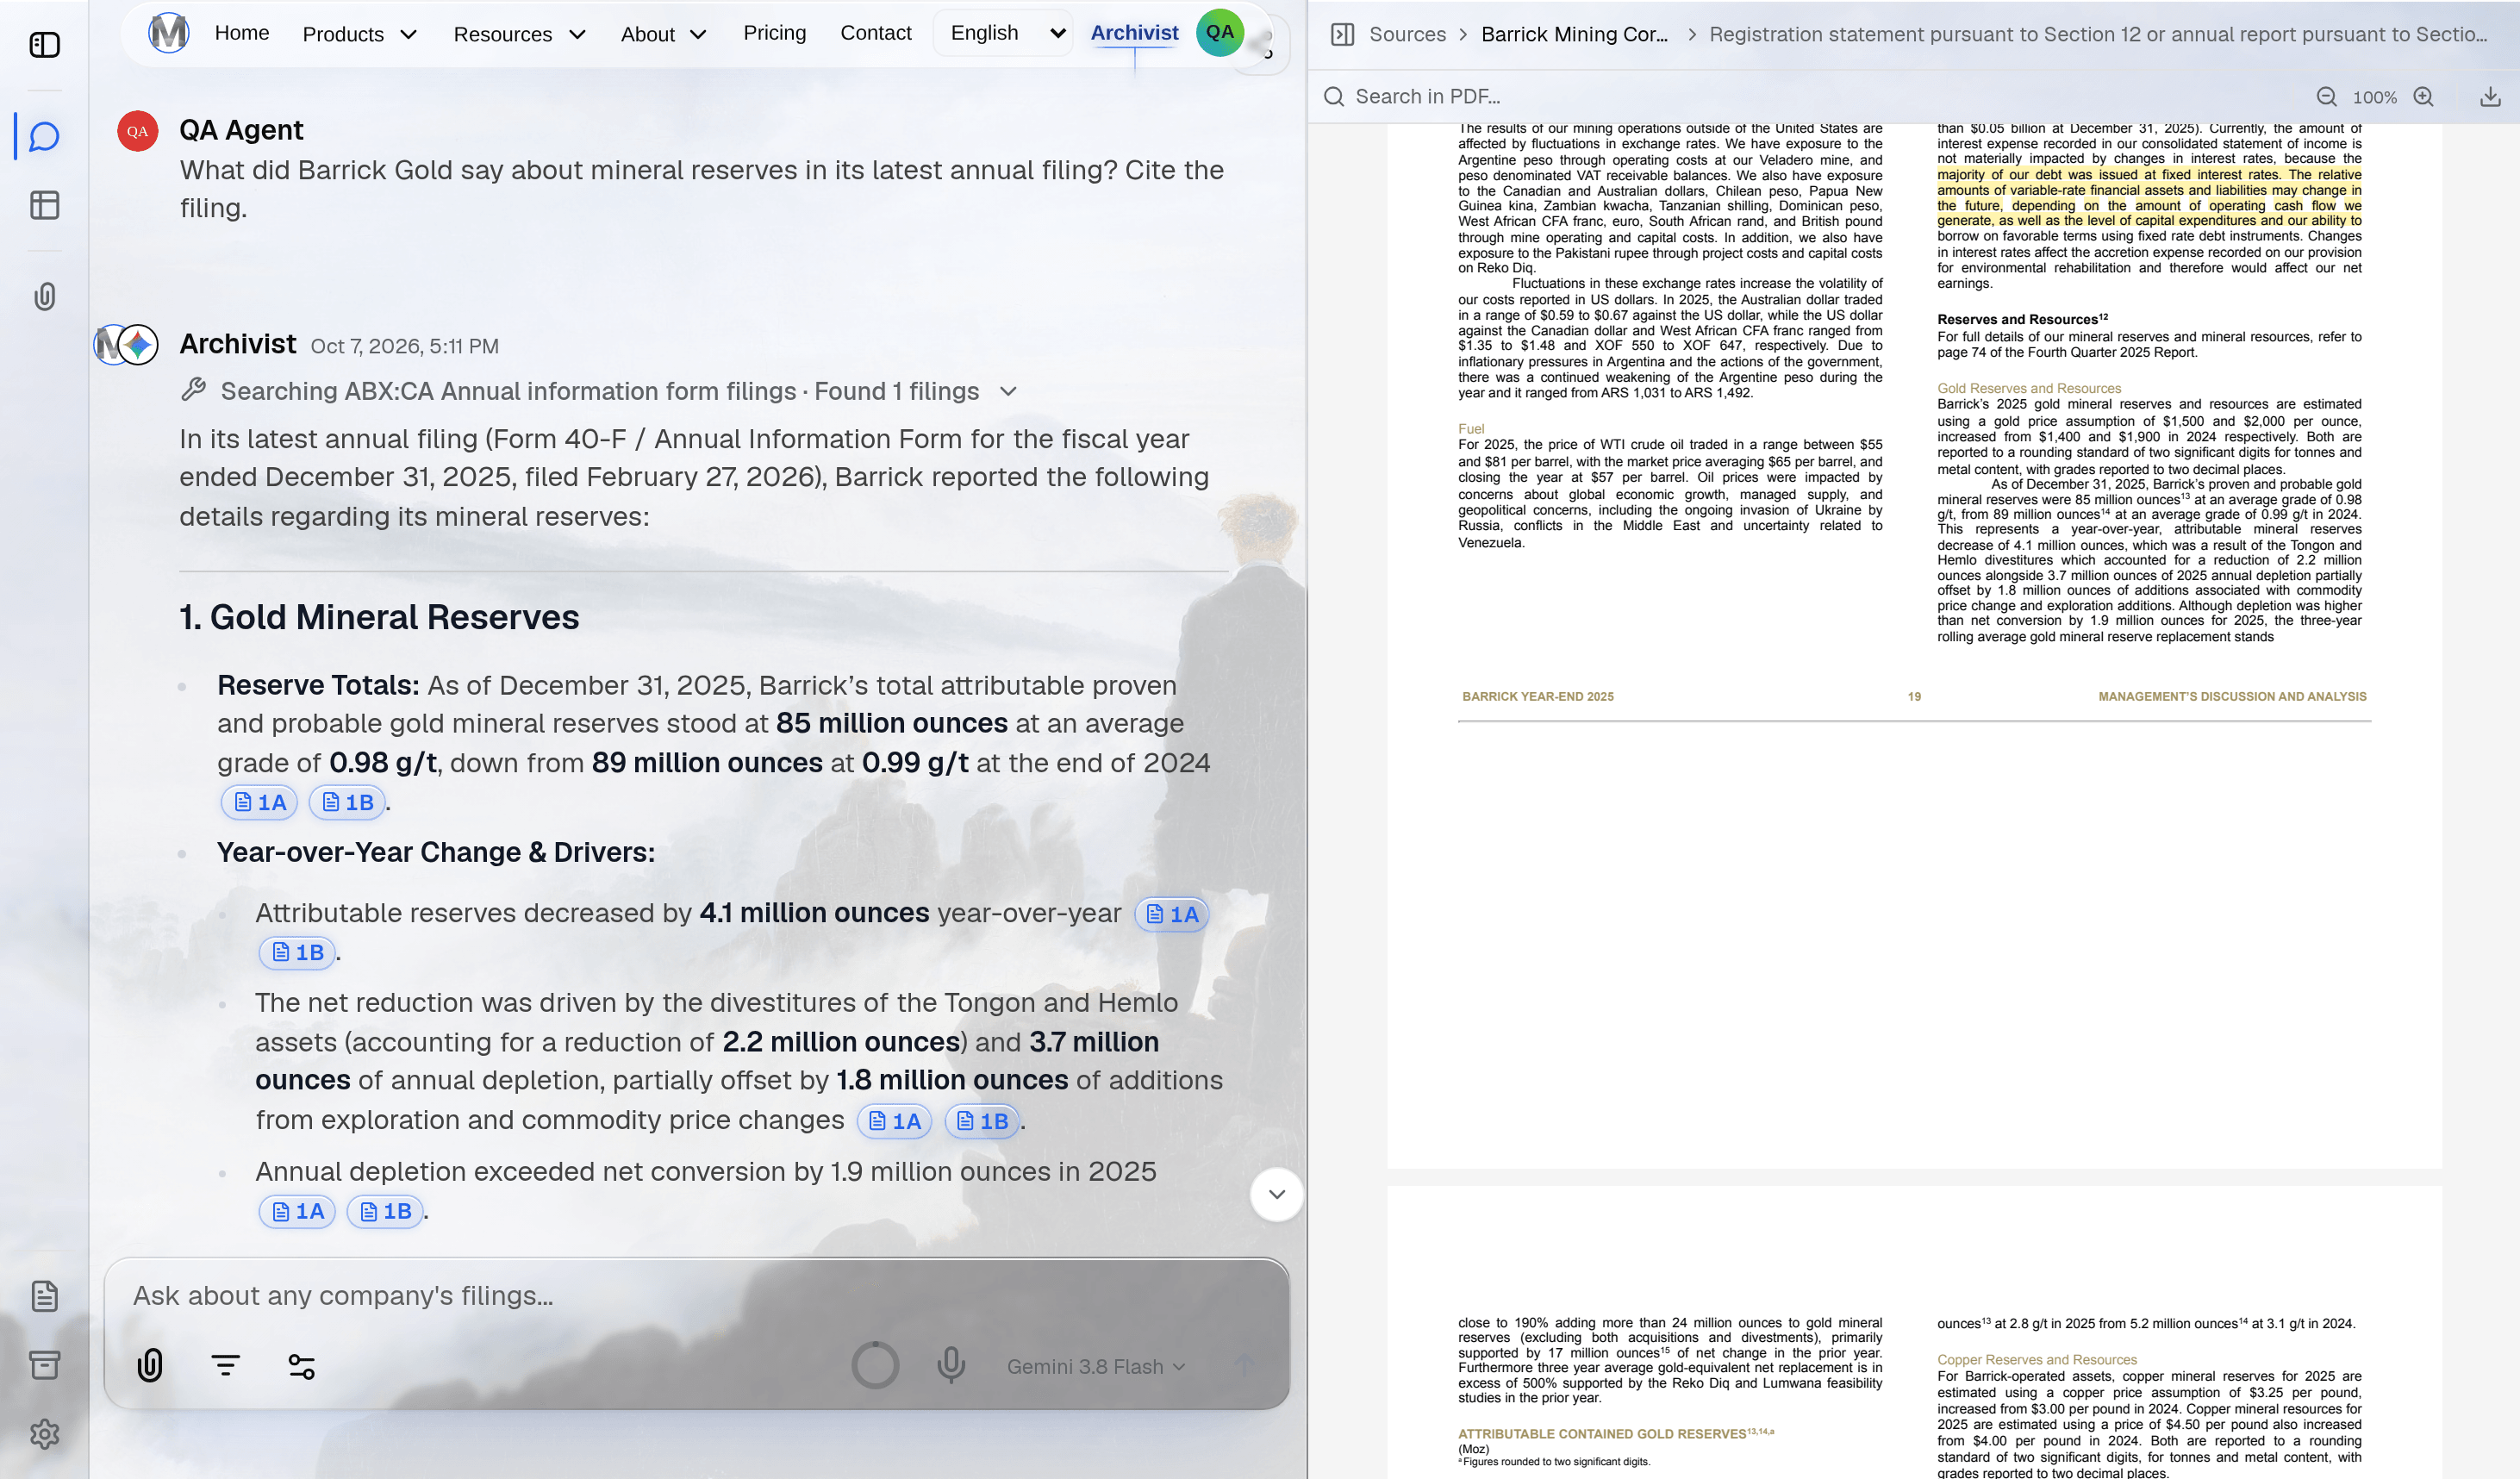
Task: Click the scroll-to-bottom chevron button
Action: pyautogui.click(x=1277, y=1194)
